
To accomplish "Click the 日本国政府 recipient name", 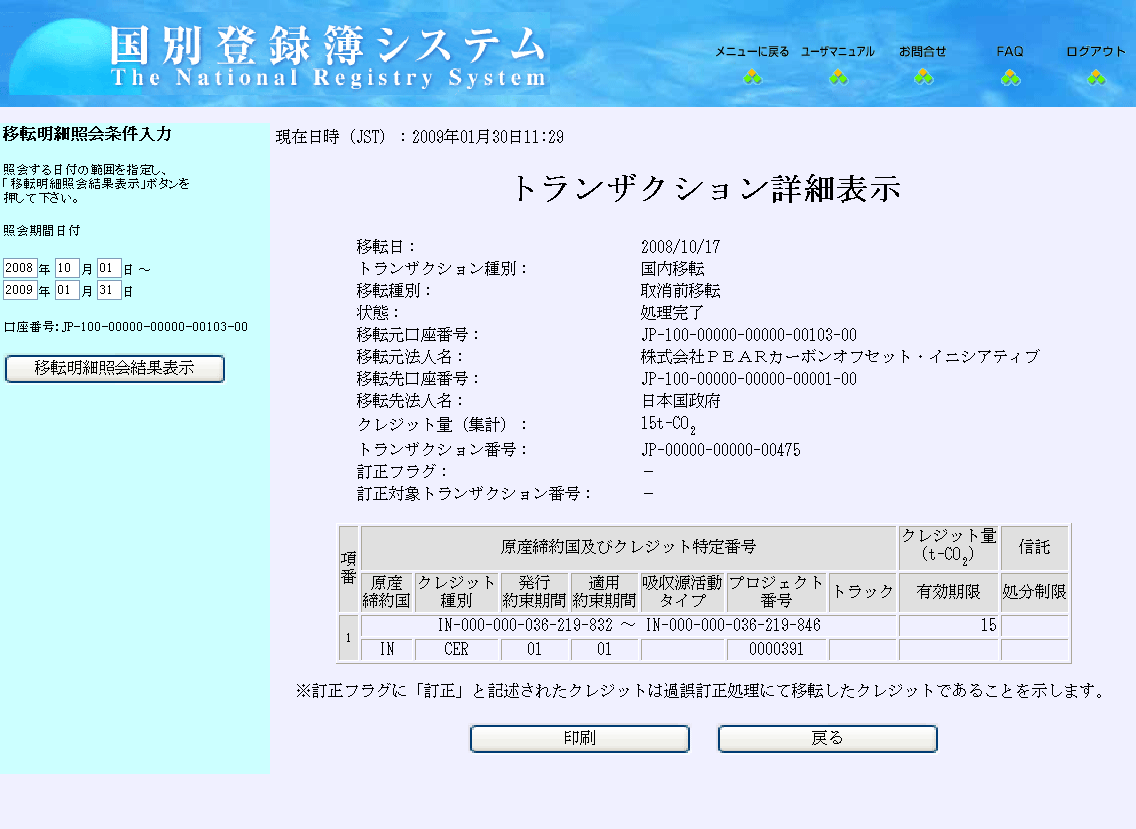I will coord(680,401).
